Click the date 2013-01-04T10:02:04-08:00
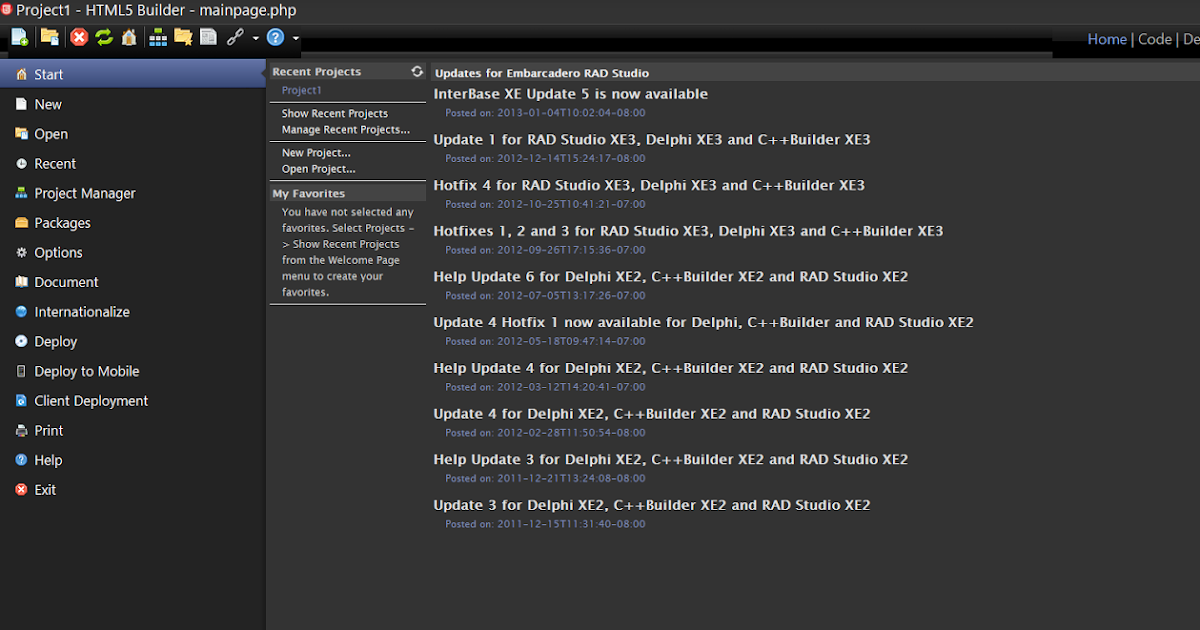Viewport: 1200px width, 630px height. [x=571, y=113]
